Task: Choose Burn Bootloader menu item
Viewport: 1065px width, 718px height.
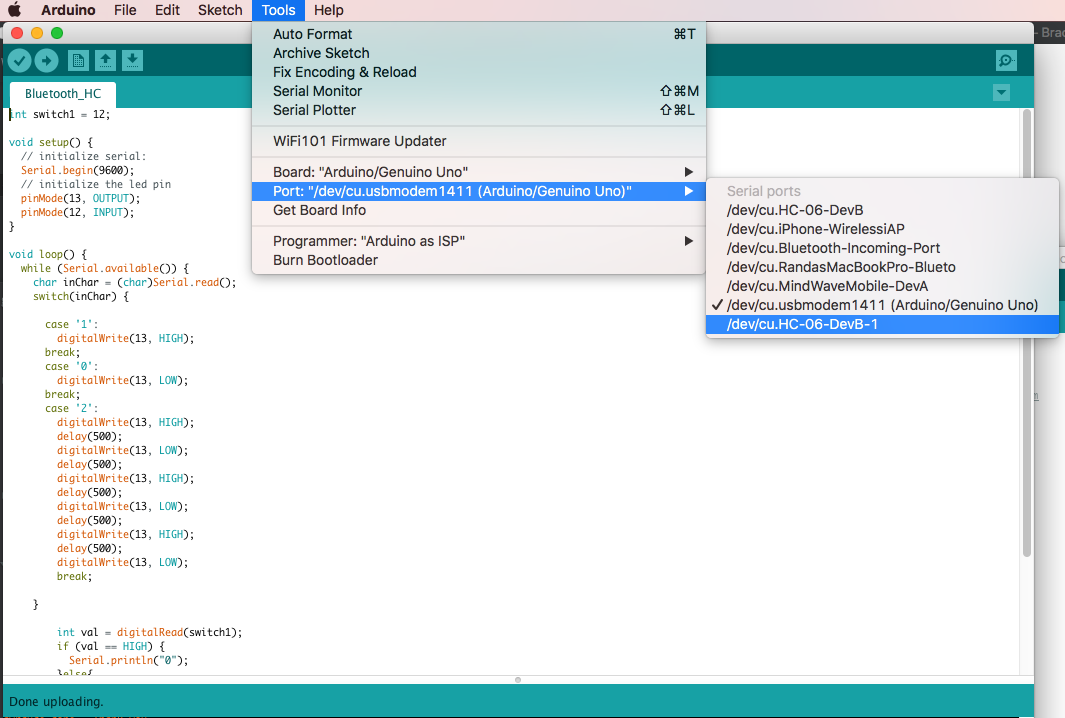Action: [478, 260]
